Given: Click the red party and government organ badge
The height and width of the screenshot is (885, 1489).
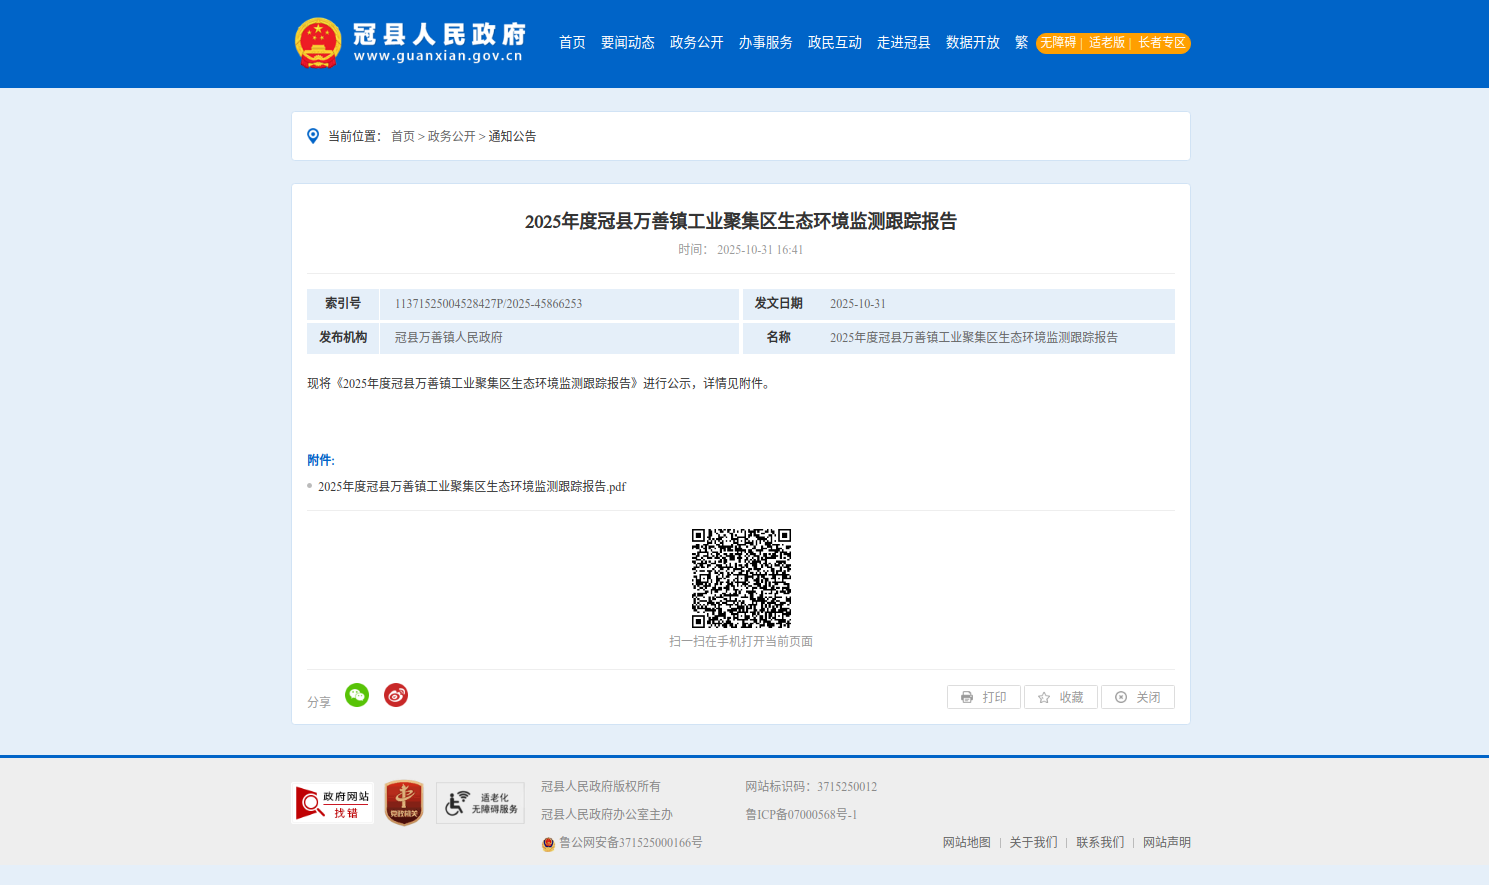Looking at the screenshot, I should [404, 803].
